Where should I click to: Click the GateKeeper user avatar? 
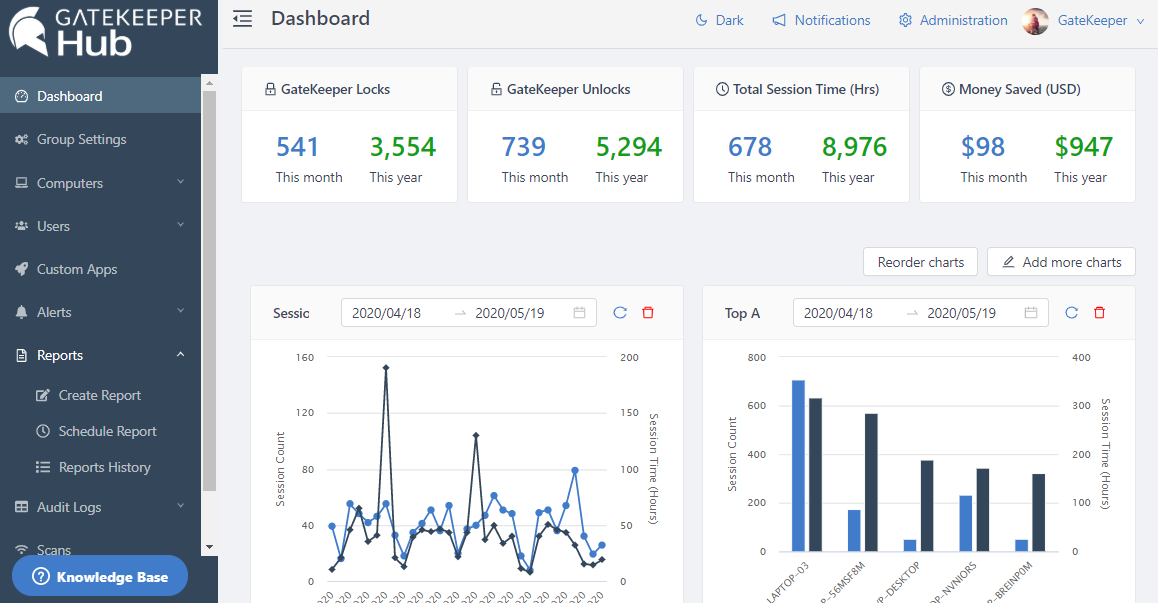point(1036,20)
